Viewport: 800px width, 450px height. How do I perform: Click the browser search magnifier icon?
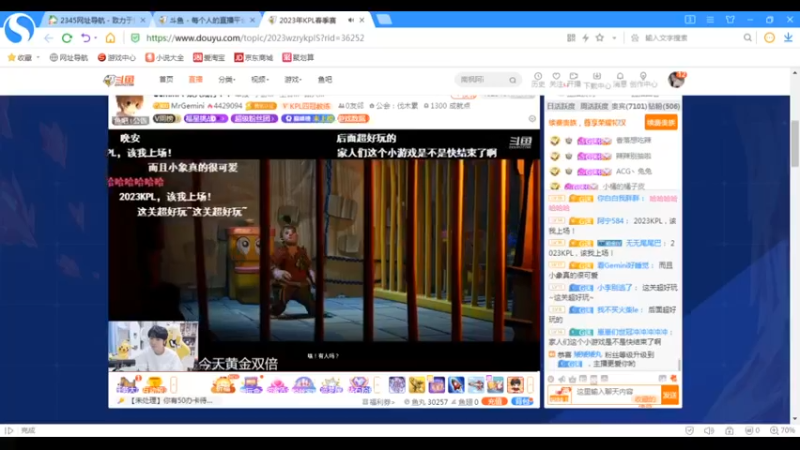point(747,38)
